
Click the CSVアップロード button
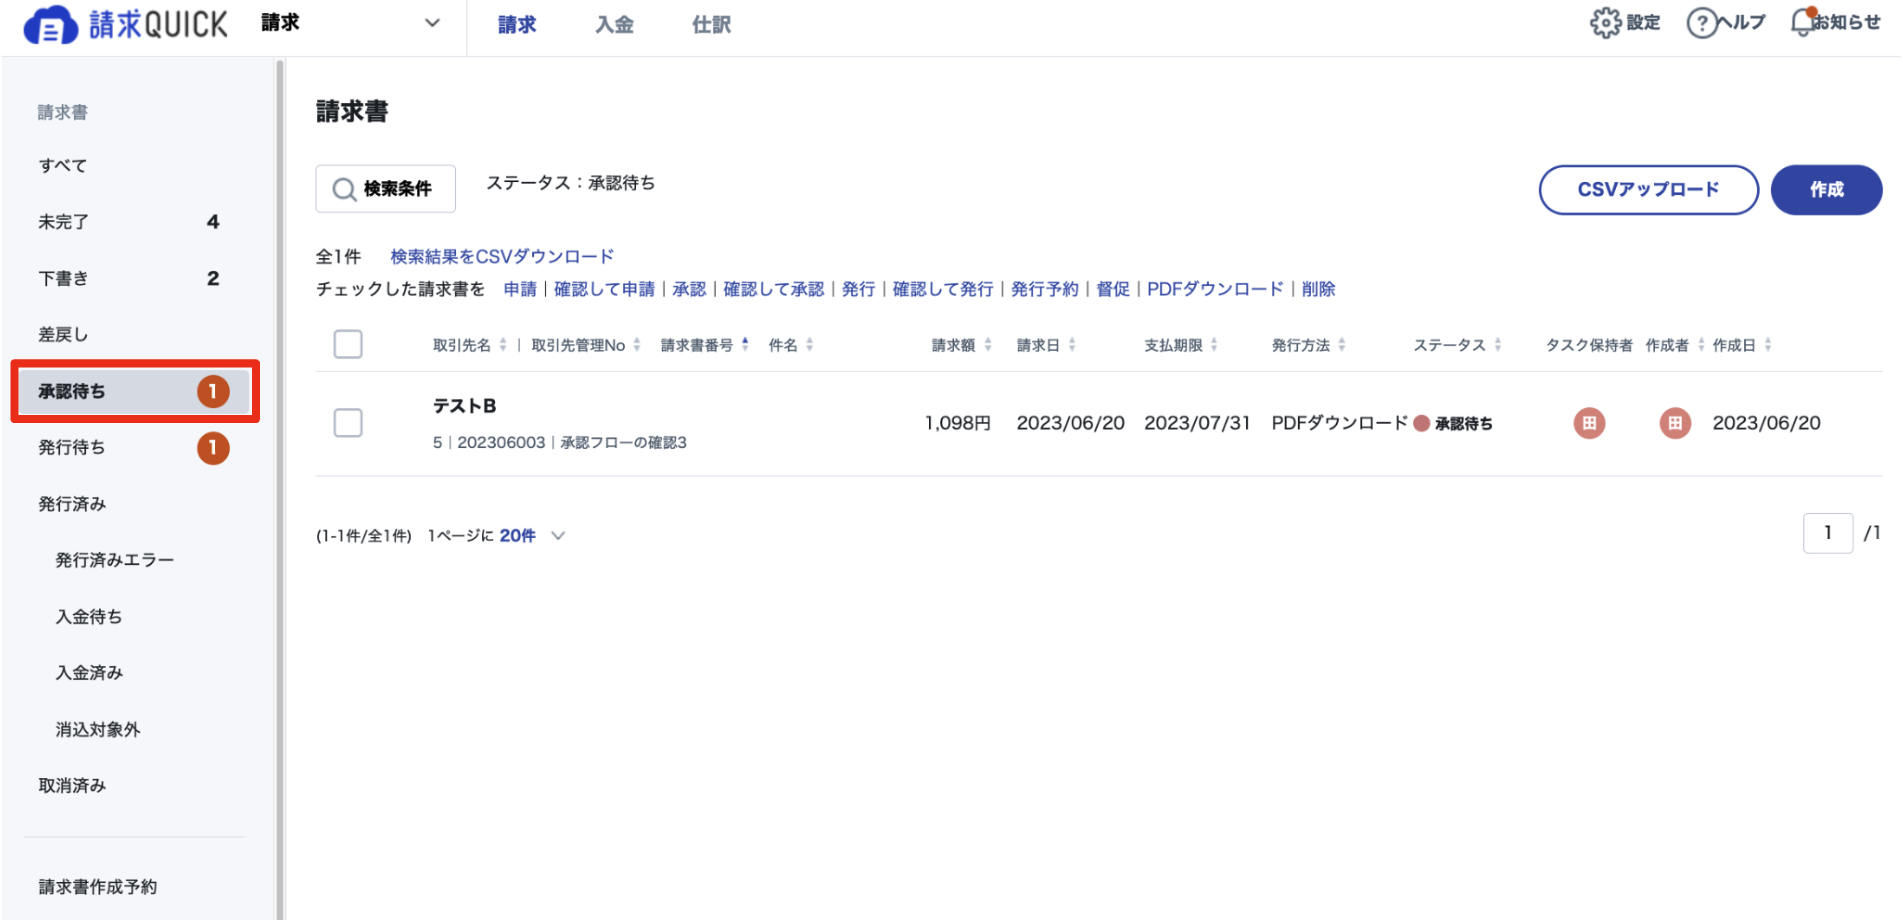[1648, 190]
